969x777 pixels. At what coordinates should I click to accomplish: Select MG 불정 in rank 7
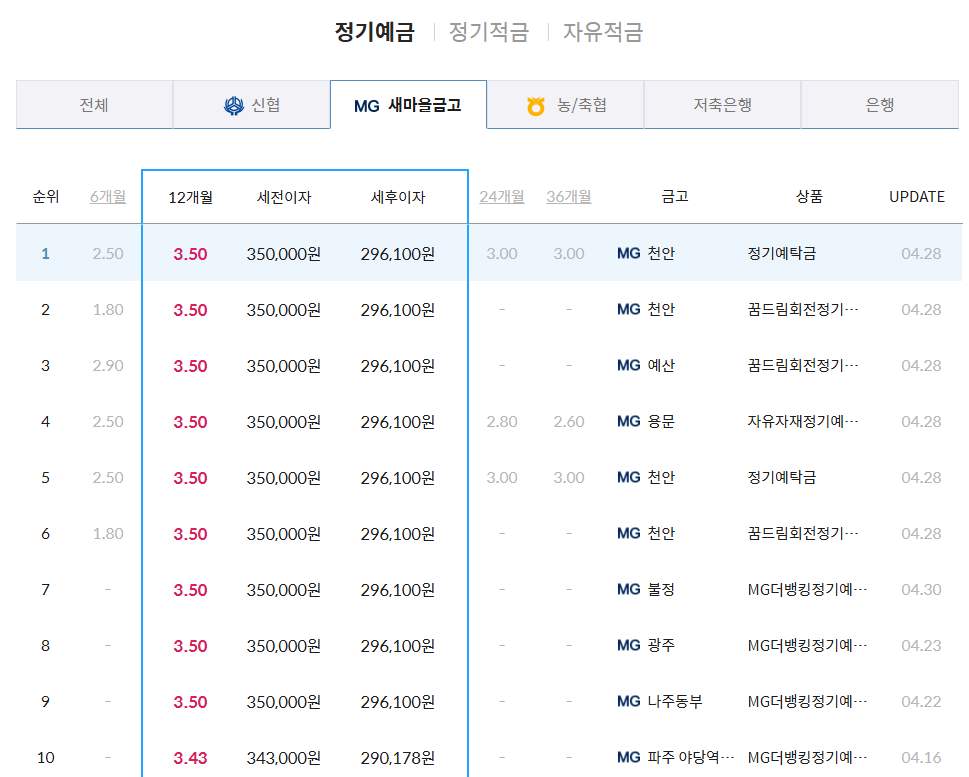click(x=646, y=589)
